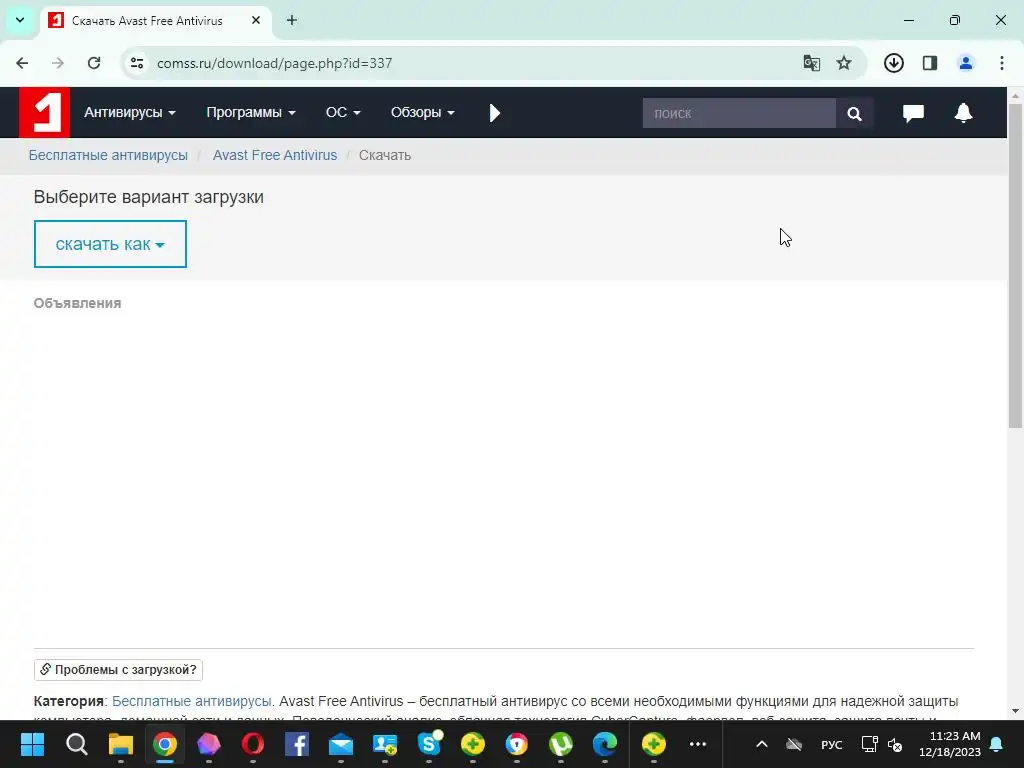Open File Explorer from taskbar
The height and width of the screenshot is (768, 1024).
121,744
